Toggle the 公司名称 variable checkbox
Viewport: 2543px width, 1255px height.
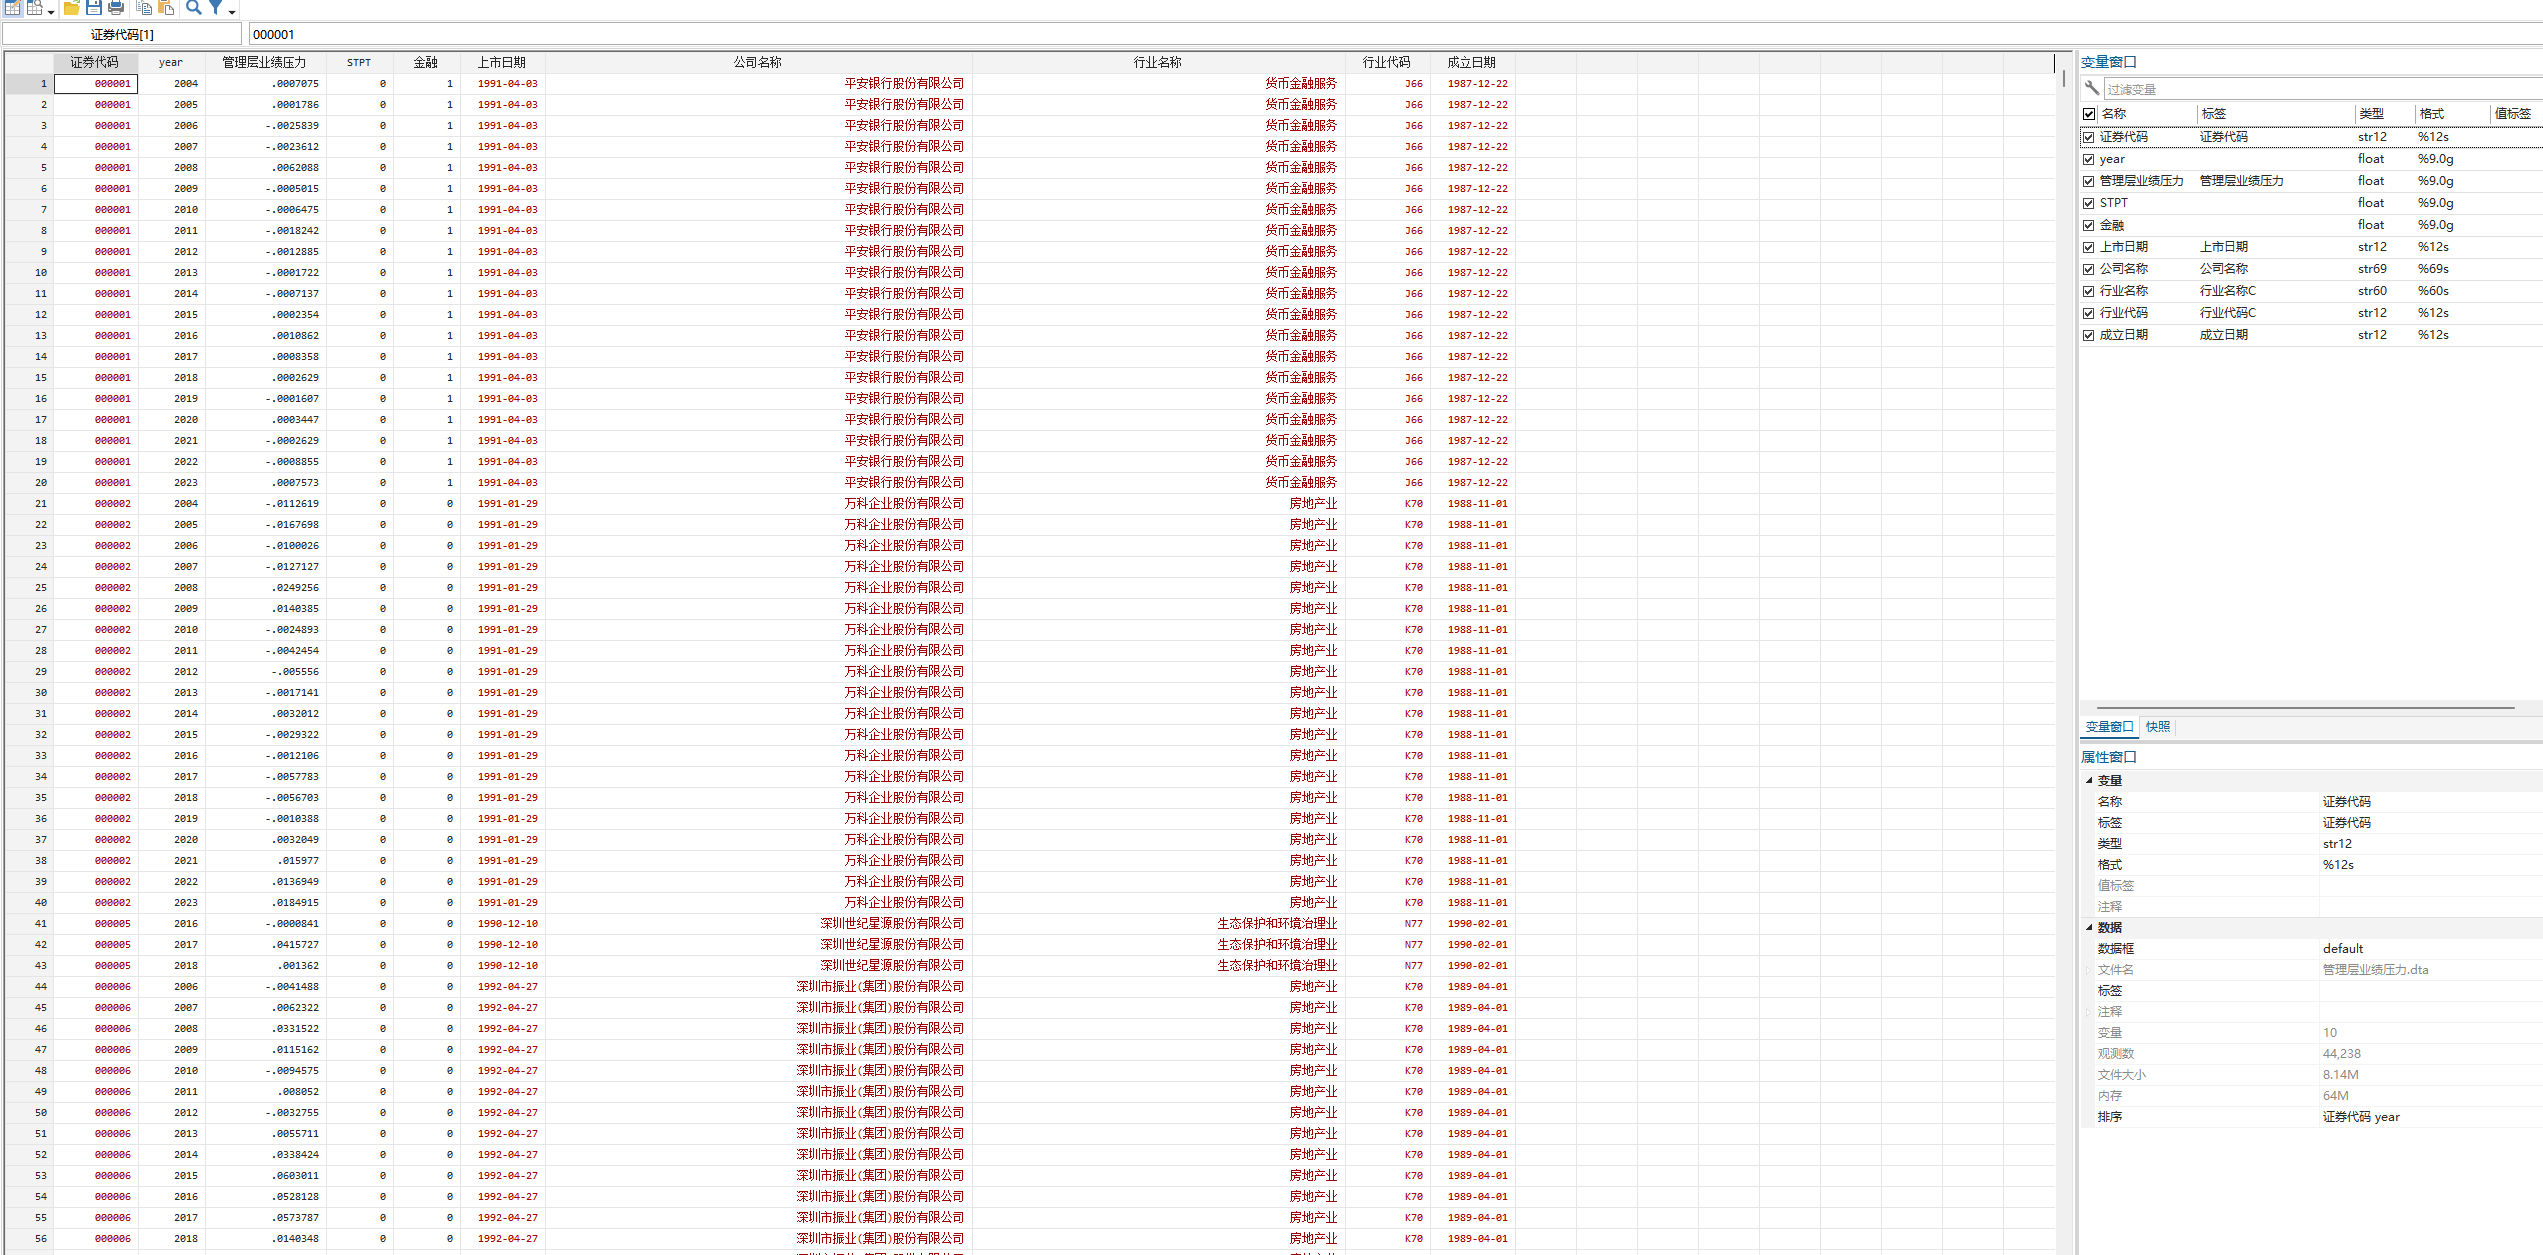coord(2088,269)
